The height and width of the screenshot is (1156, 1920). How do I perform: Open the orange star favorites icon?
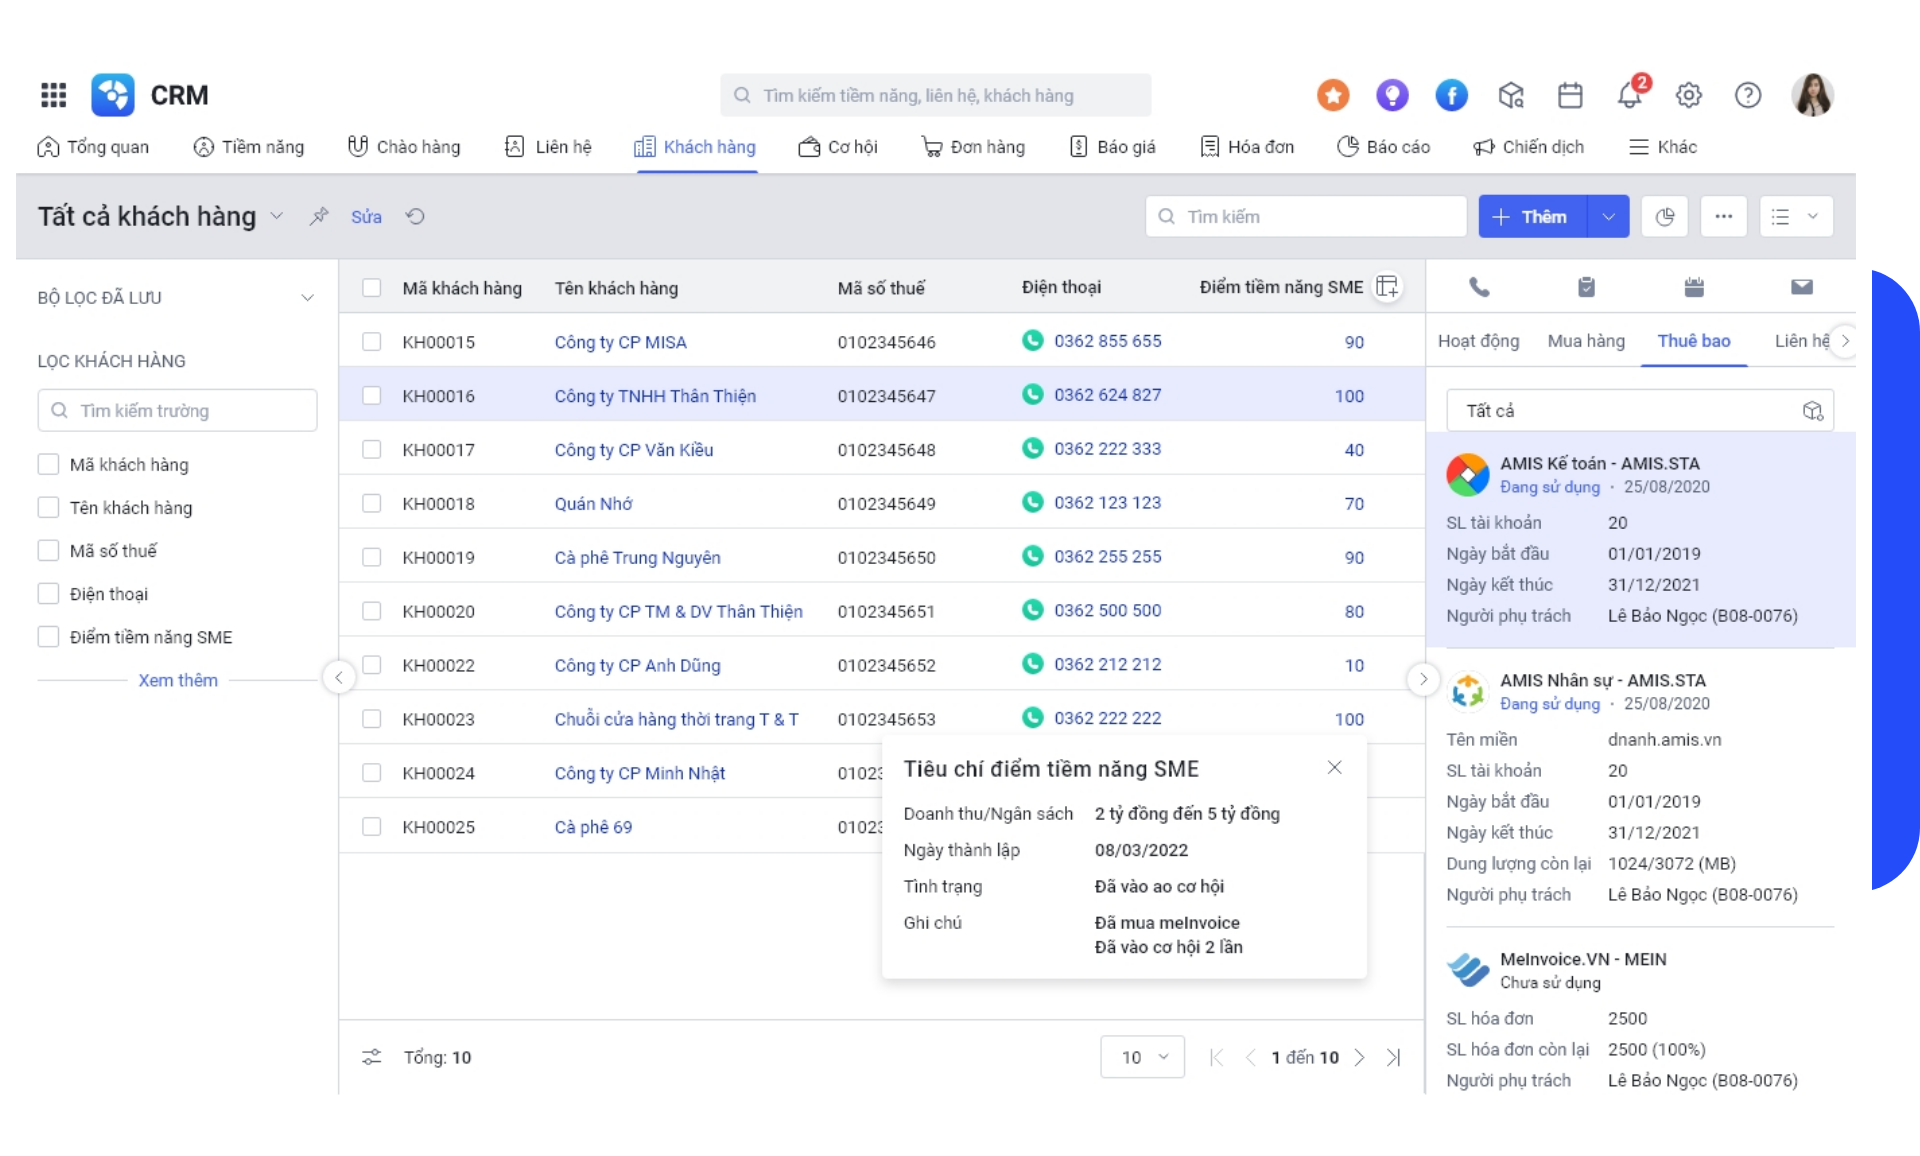1332,95
